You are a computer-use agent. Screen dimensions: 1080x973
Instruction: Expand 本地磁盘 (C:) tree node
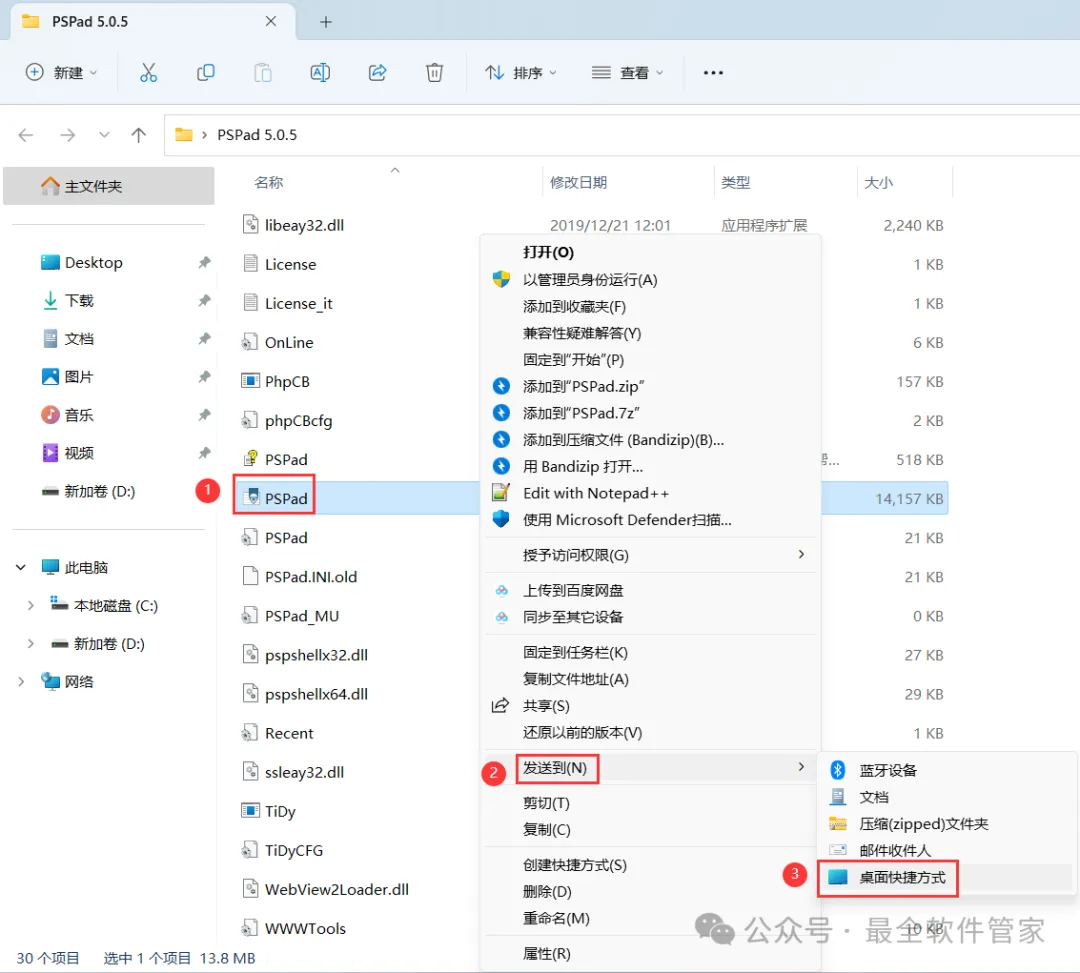(30, 605)
